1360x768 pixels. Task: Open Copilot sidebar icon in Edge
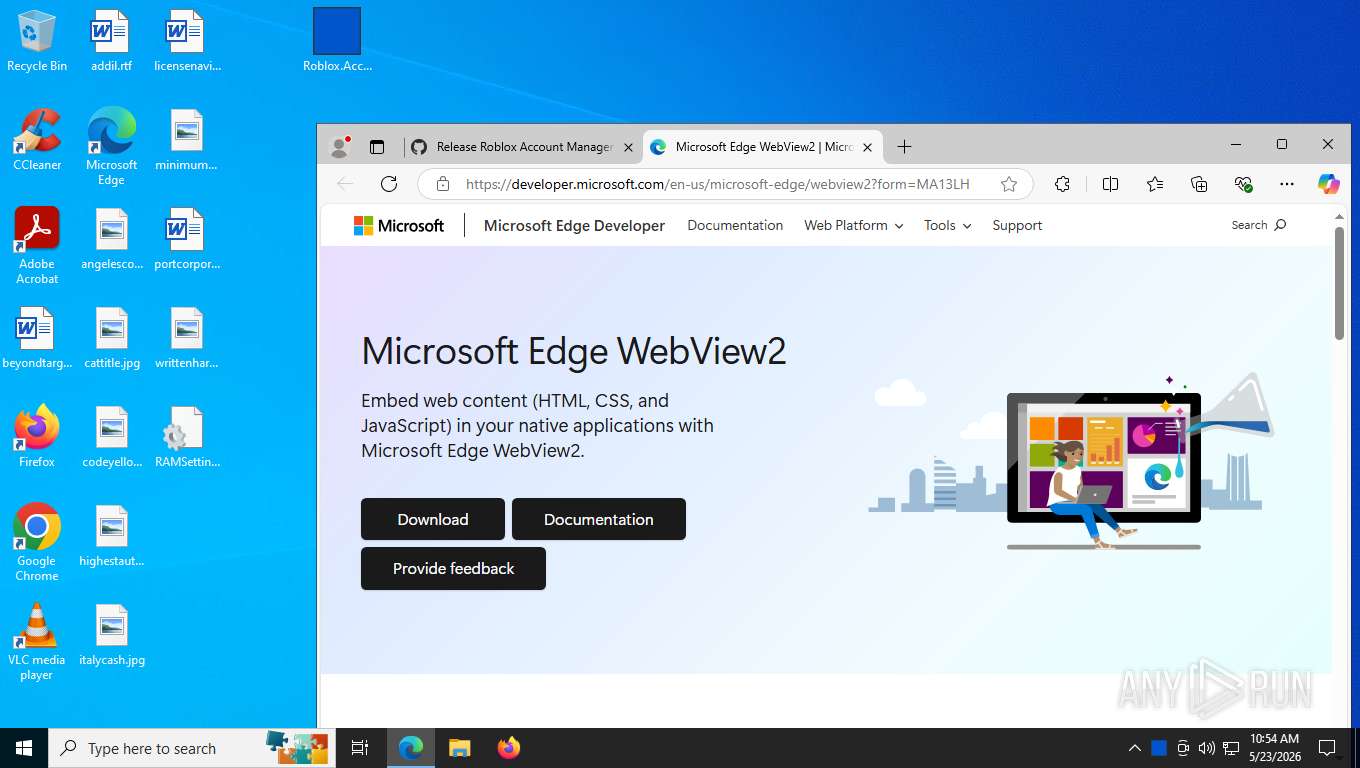(1329, 184)
